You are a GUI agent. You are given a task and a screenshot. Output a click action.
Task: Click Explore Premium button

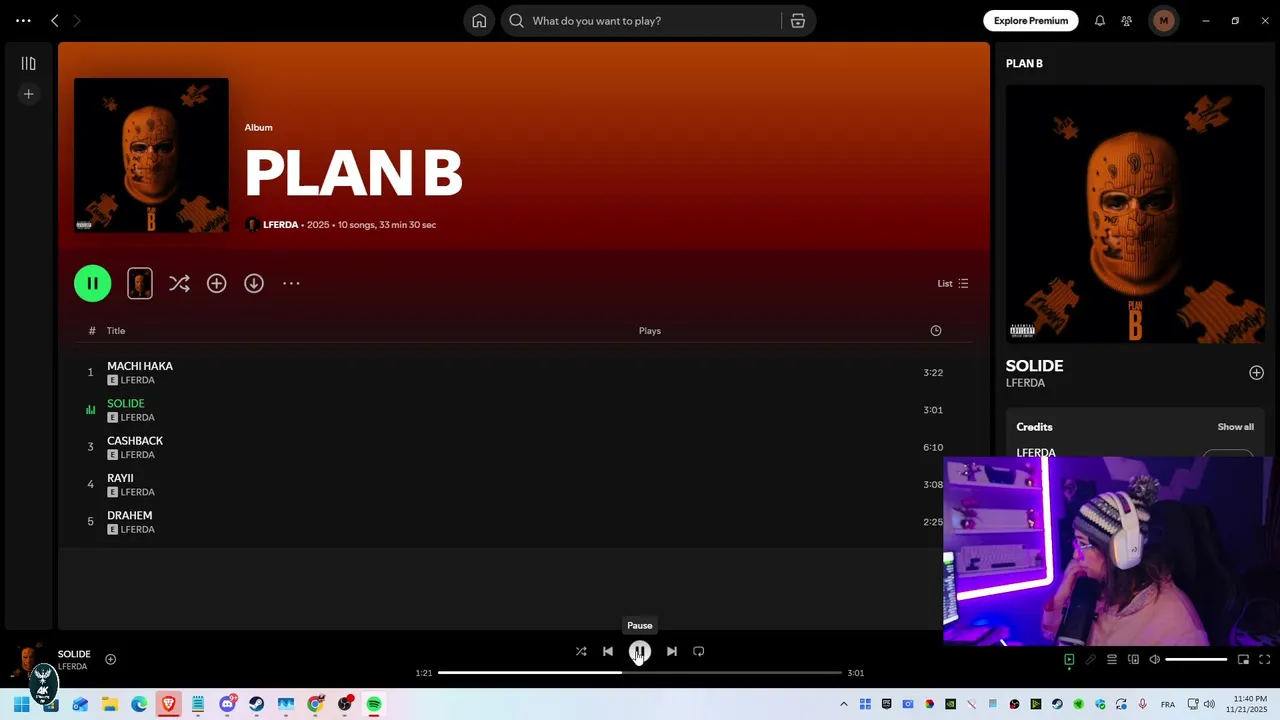tap(1030, 20)
